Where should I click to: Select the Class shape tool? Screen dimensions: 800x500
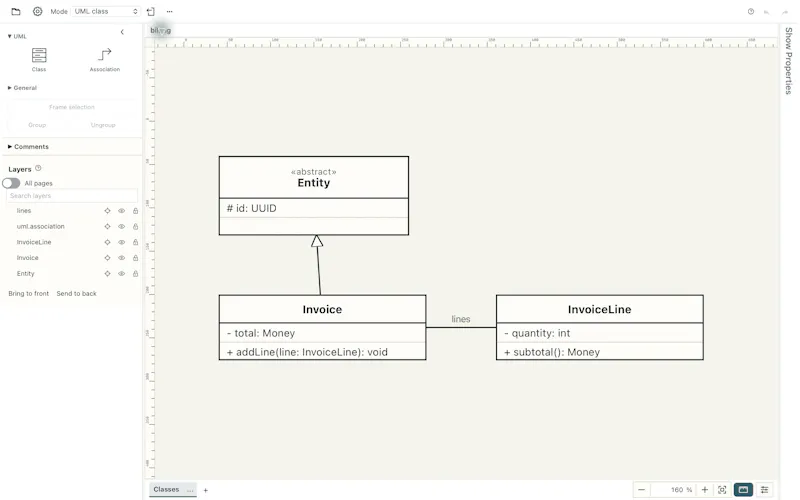click(39, 60)
